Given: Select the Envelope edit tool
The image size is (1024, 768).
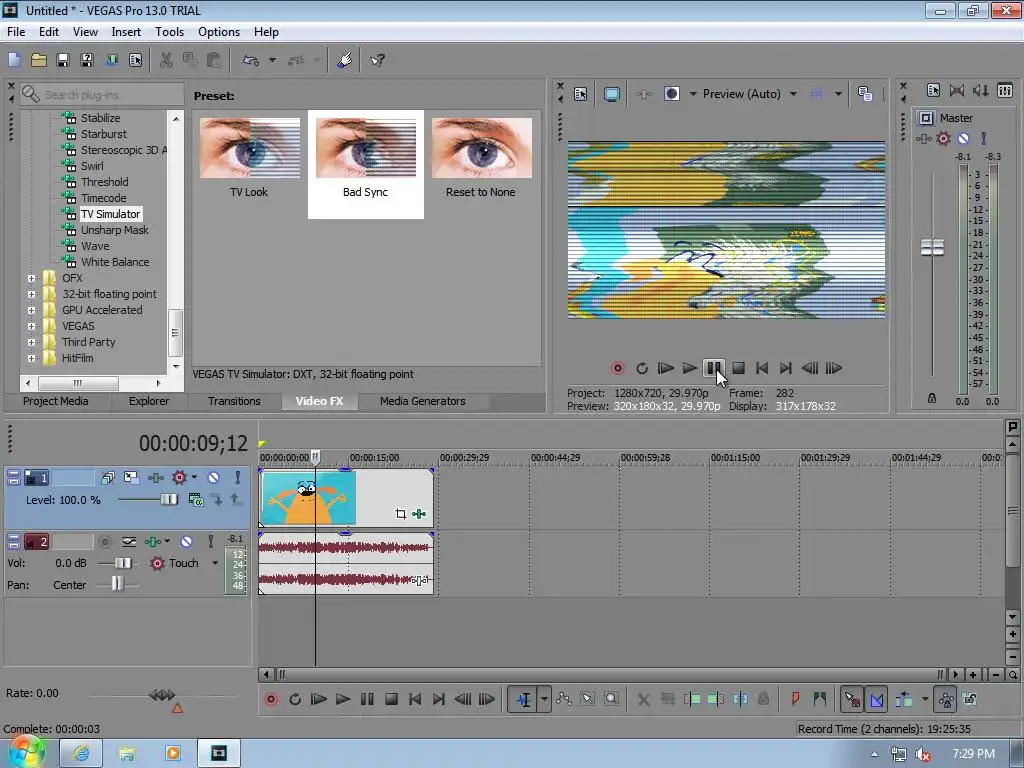Looking at the screenshot, I should coord(564,699).
